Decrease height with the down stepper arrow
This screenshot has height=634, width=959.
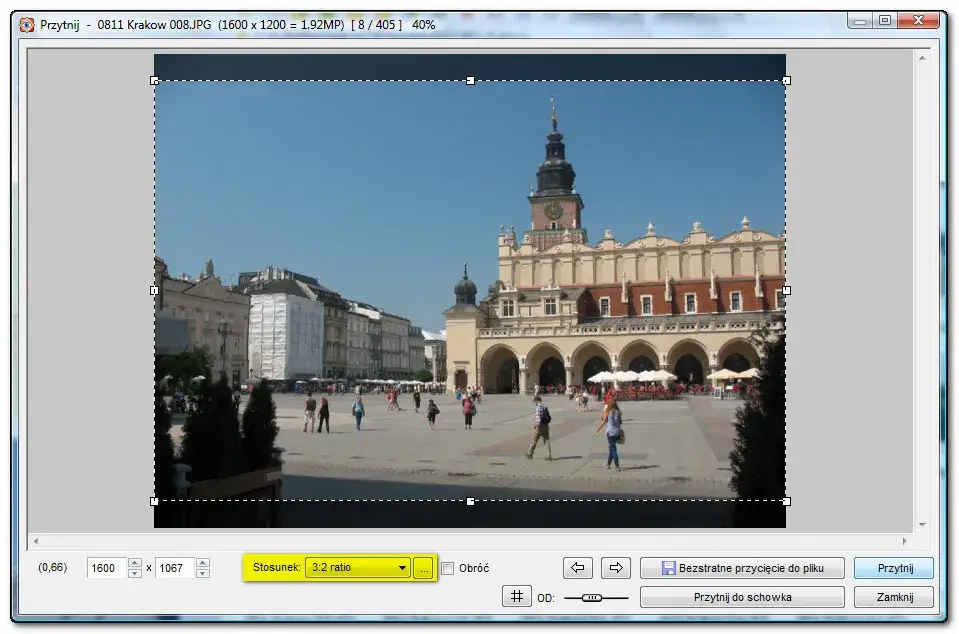click(204, 572)
